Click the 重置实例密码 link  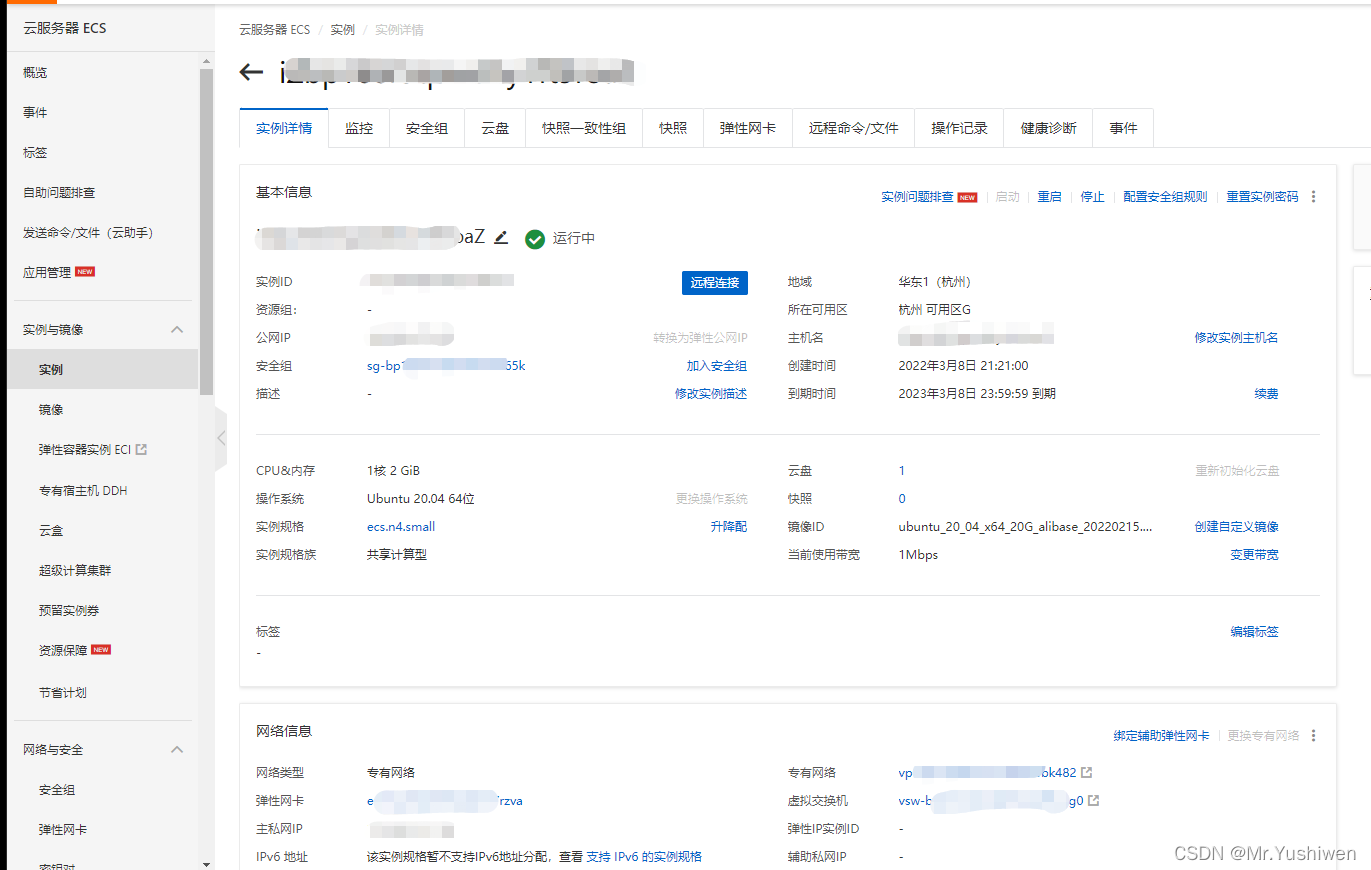point(1262,197)
